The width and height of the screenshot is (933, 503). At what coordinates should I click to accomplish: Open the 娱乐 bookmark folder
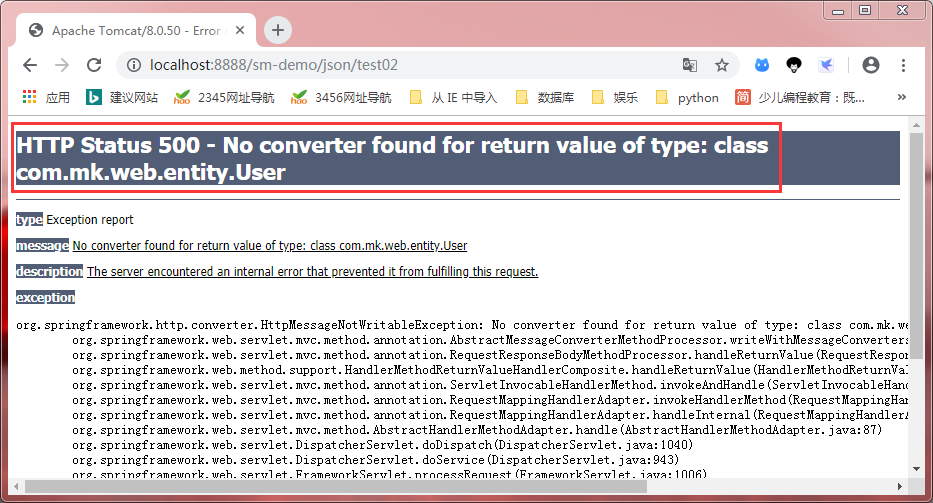[615, 98]
